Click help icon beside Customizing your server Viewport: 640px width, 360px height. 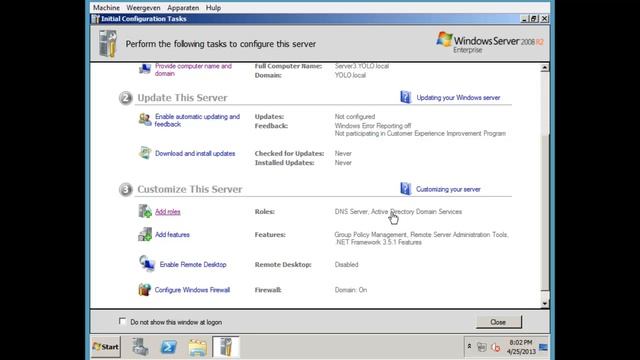[x=405, y=189]
